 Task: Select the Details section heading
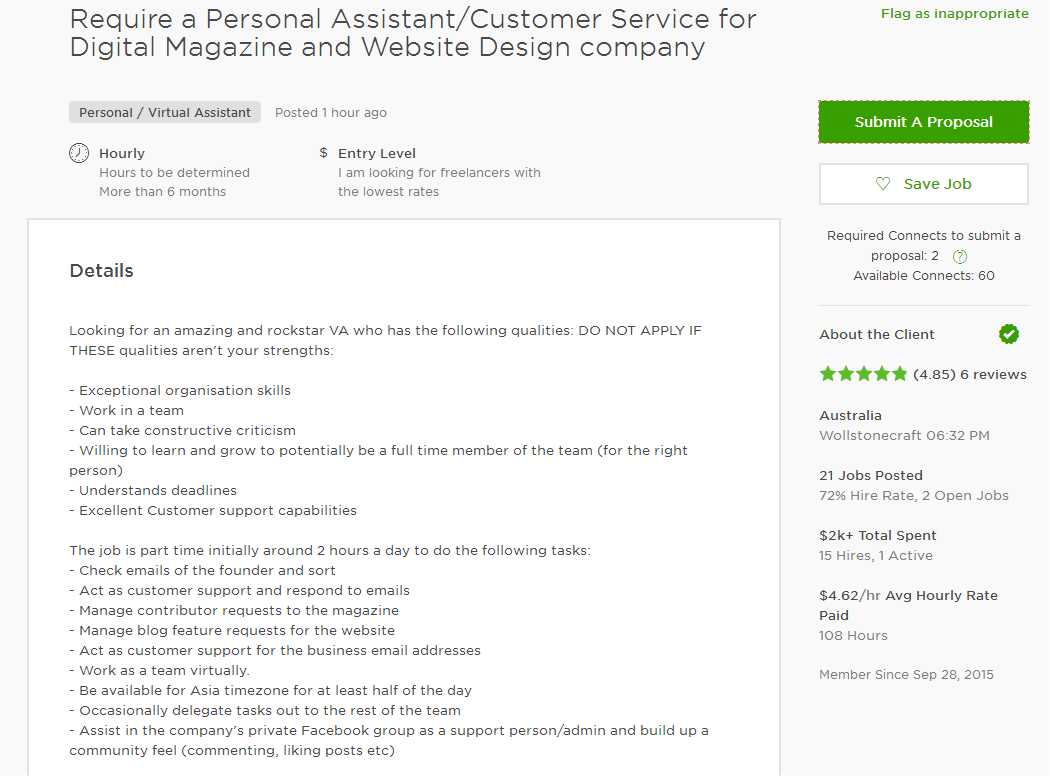tap(101, 270)
